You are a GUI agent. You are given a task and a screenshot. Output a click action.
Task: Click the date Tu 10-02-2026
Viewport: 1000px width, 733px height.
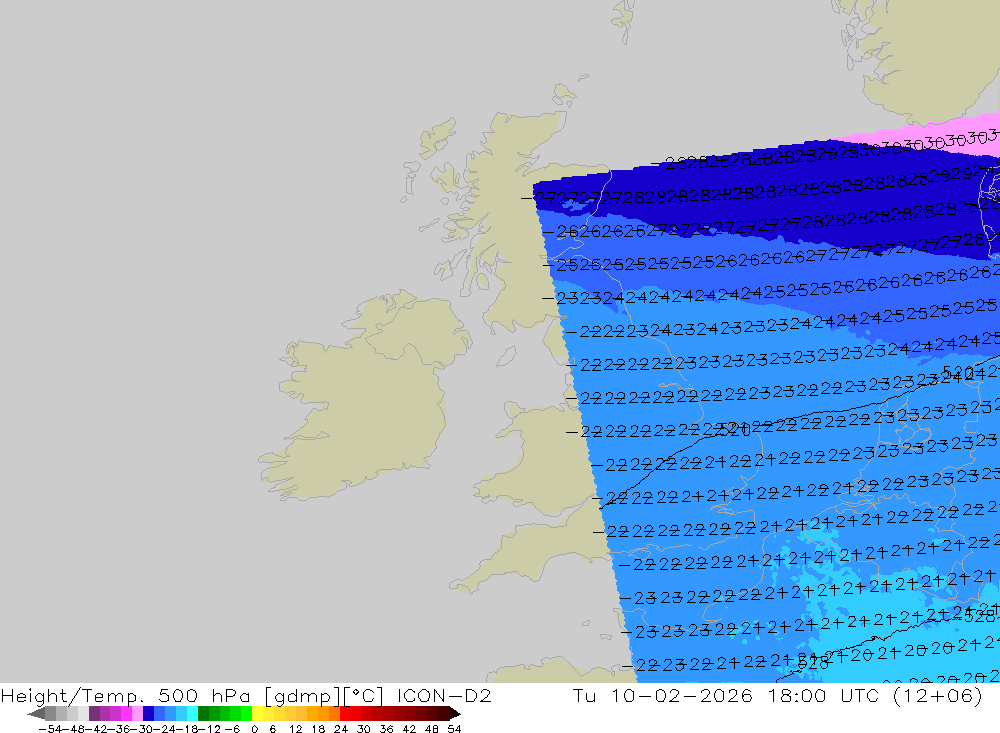(662, 695)
